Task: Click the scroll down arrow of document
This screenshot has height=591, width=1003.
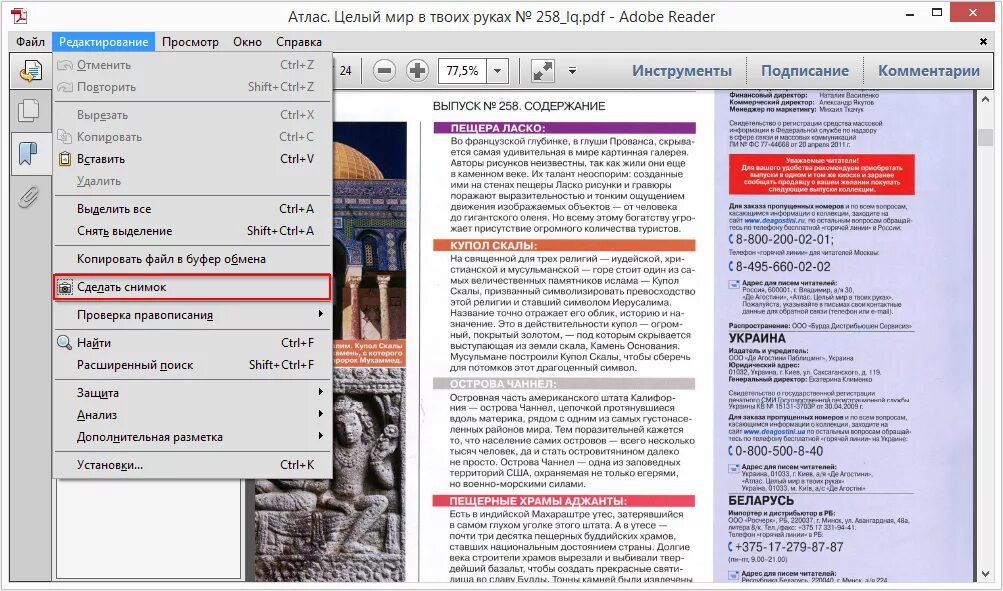Action: click(x=984, y=574)
